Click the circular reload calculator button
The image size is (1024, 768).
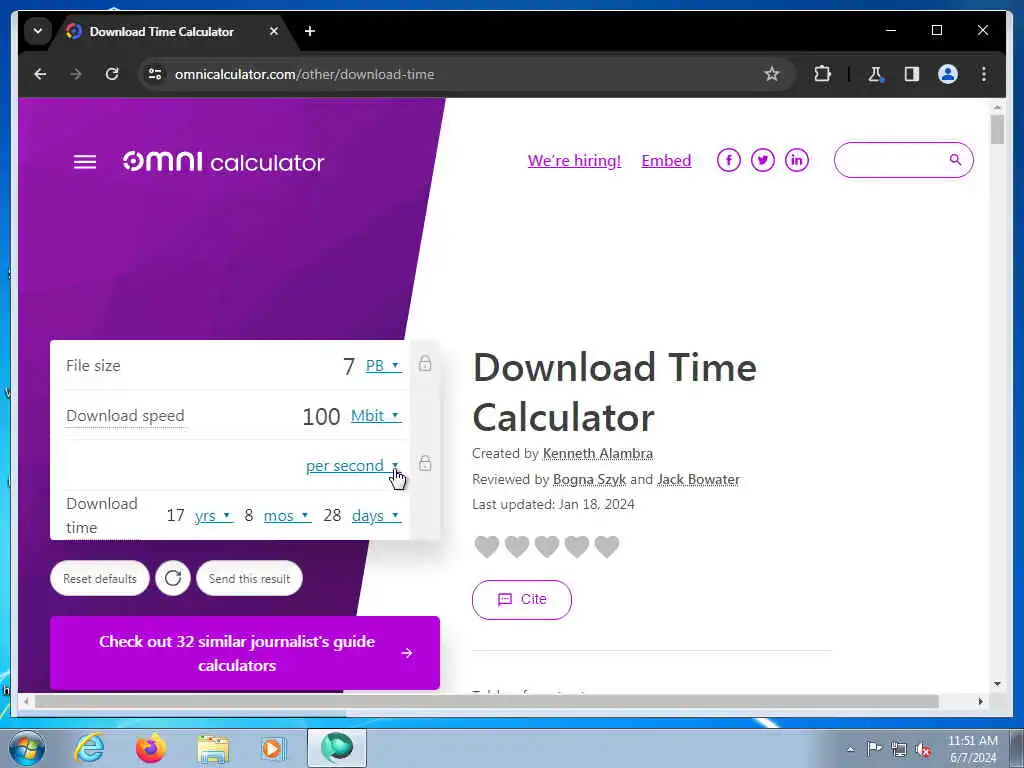pos(173,578)
